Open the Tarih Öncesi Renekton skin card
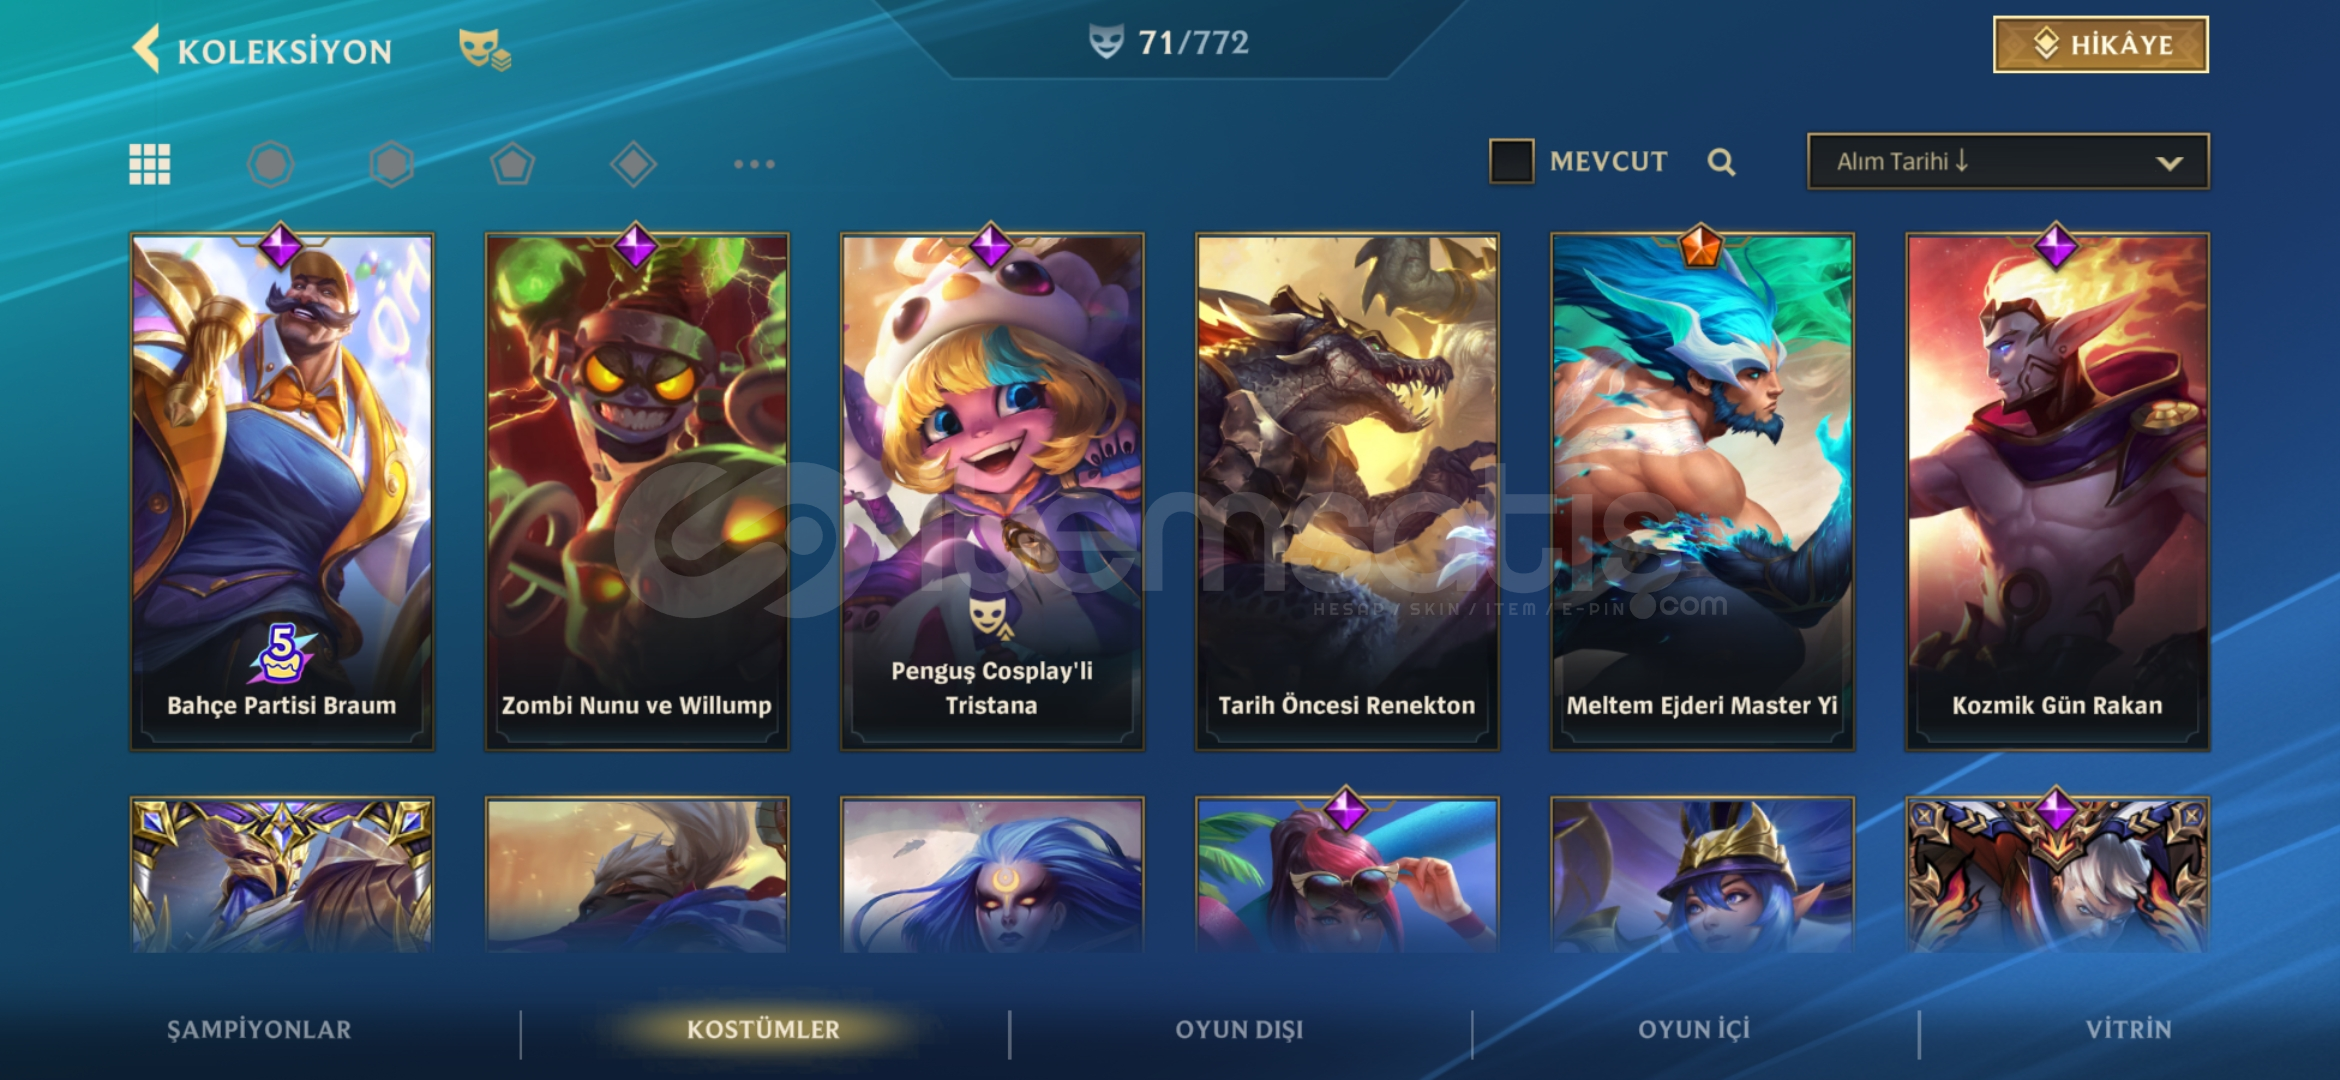 pyautogui.click(x=1347, y=491)
